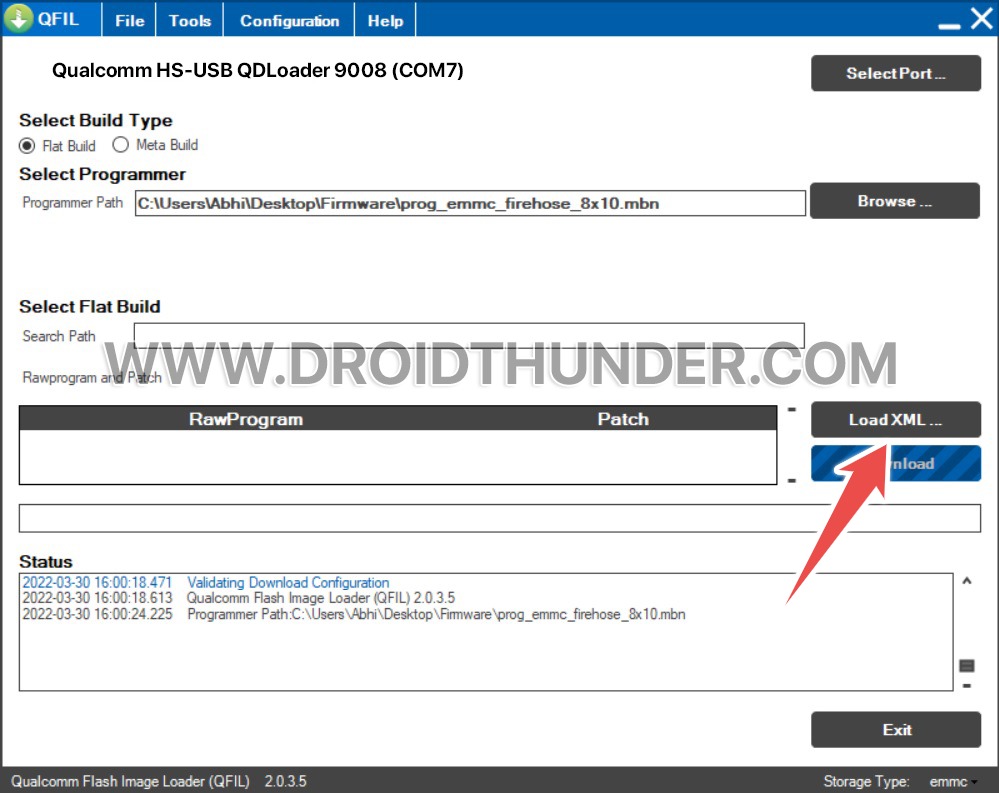The width and height of the screenshot is (999, 793).
Task: Browse for a programmer file
Action: point(894,200)
